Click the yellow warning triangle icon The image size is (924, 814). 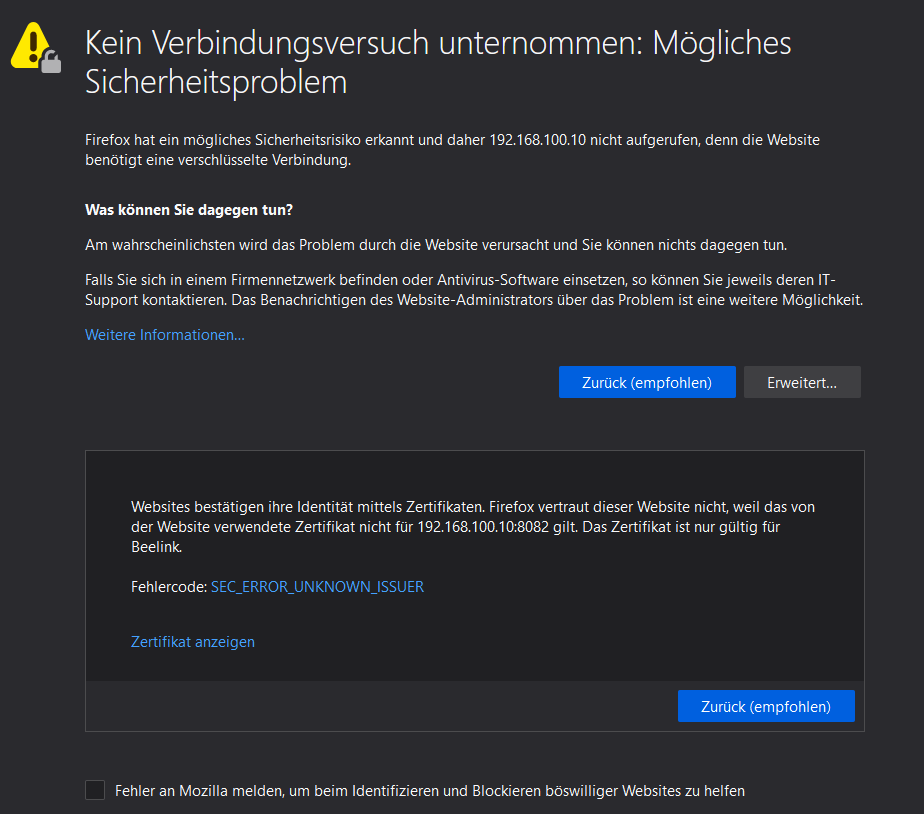(x=32, y=43)
